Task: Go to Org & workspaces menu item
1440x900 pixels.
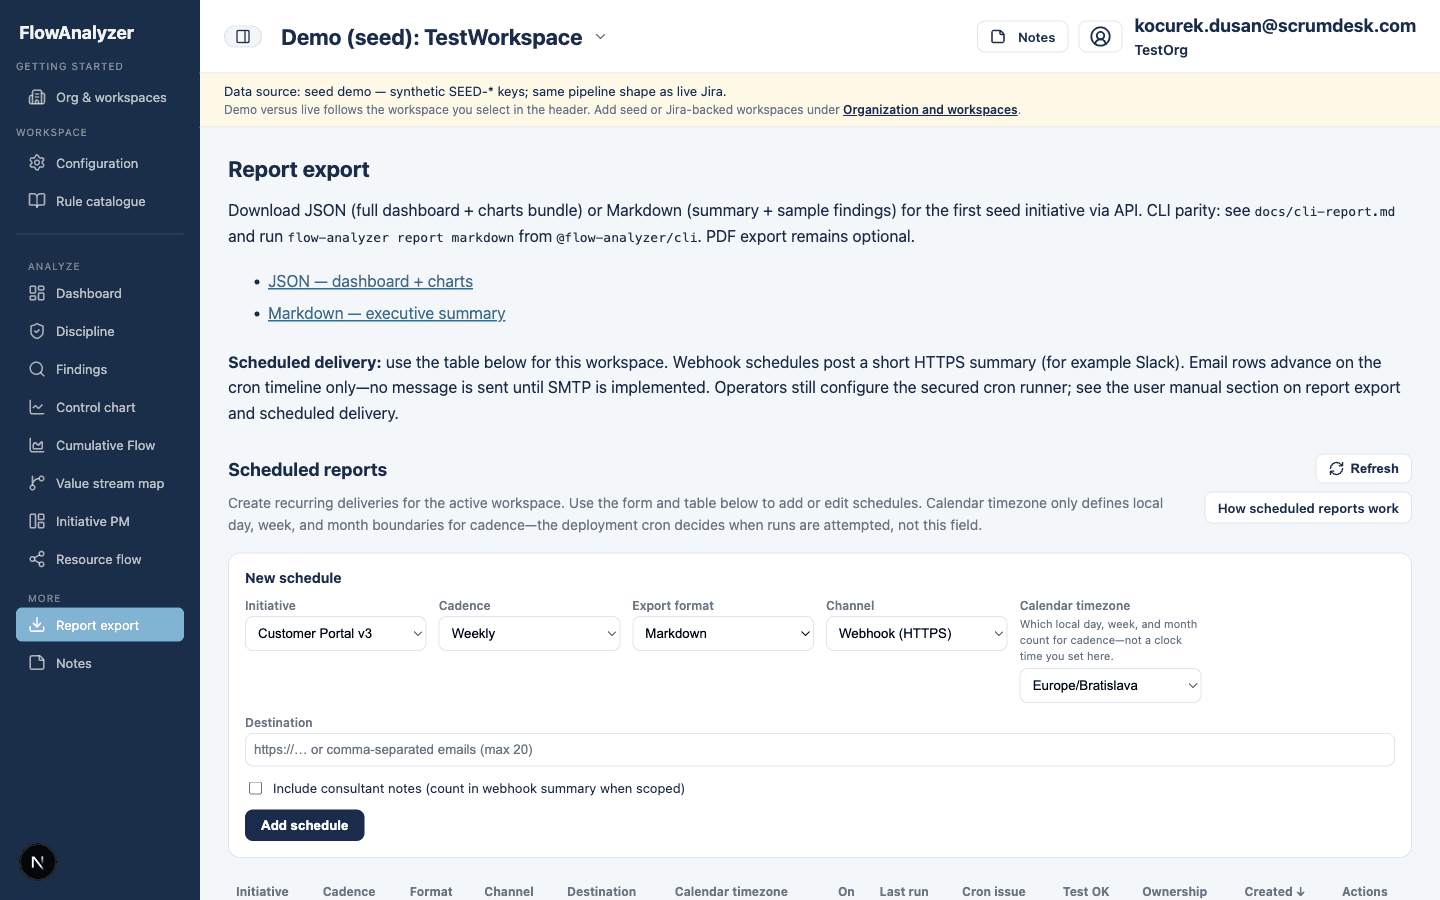Action: point(100,97)
